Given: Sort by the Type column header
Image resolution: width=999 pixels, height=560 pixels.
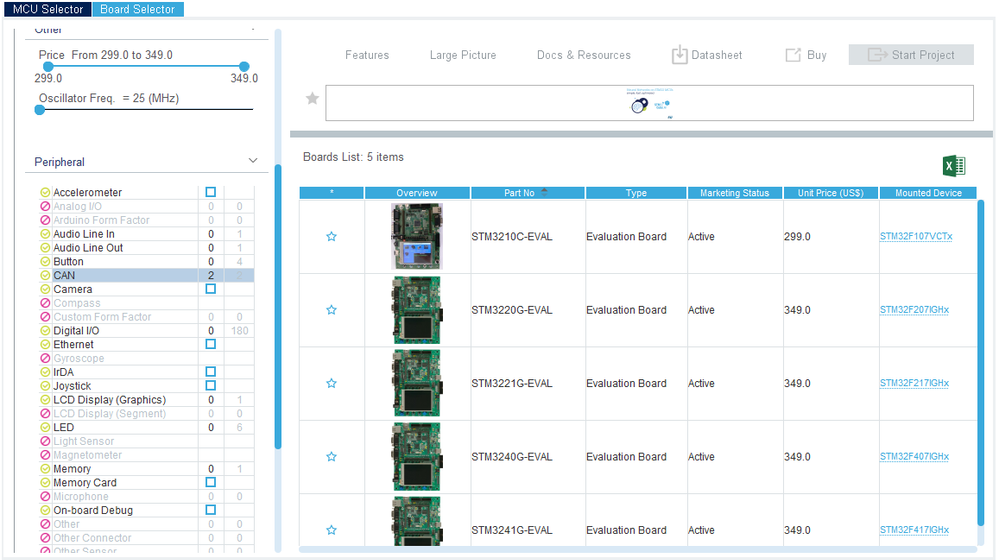Looking at the screenshot, I should [636, 193].
